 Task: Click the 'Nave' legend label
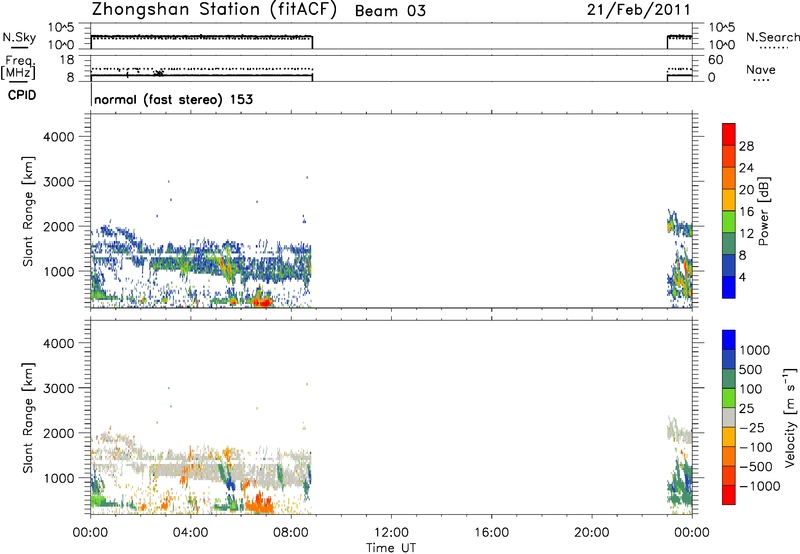[761, 69]
